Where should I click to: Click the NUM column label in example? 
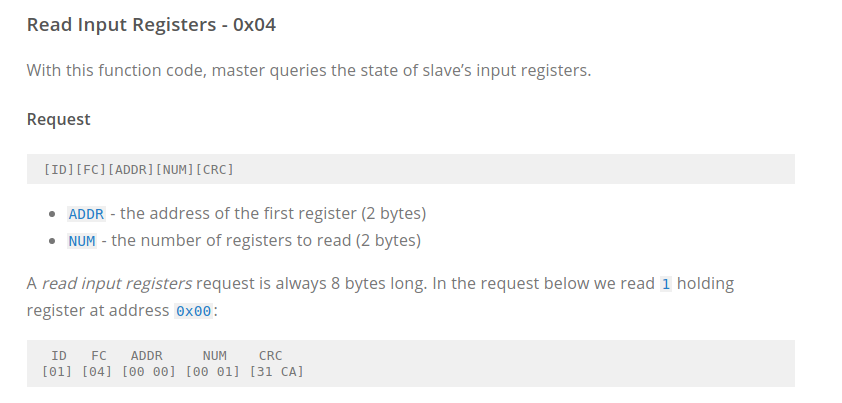pyautogui.click(x=214, y=356)
